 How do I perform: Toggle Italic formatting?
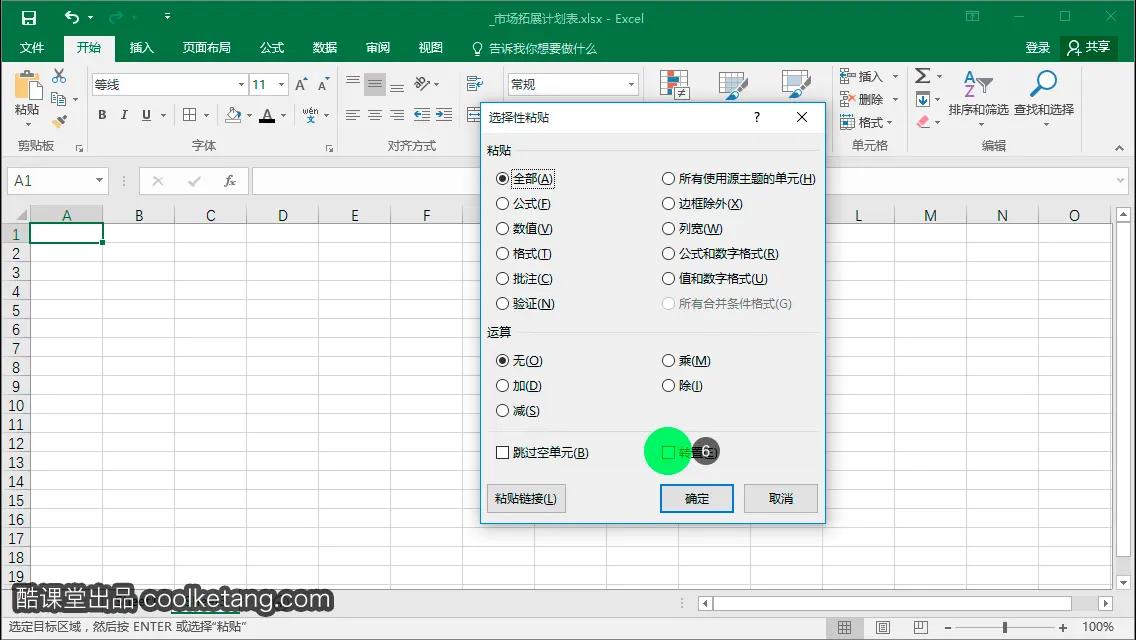pyautogui.click(x=124, y=115)
